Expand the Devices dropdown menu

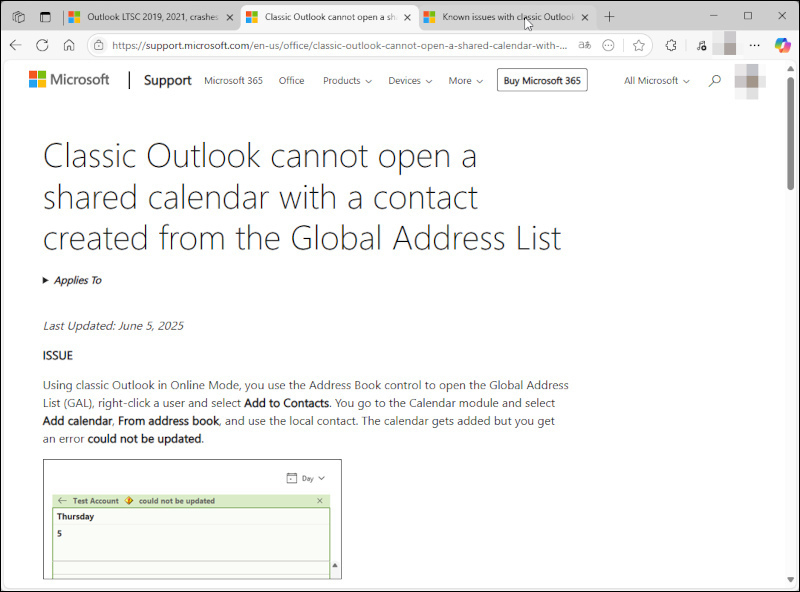click(x=410, y=81)
